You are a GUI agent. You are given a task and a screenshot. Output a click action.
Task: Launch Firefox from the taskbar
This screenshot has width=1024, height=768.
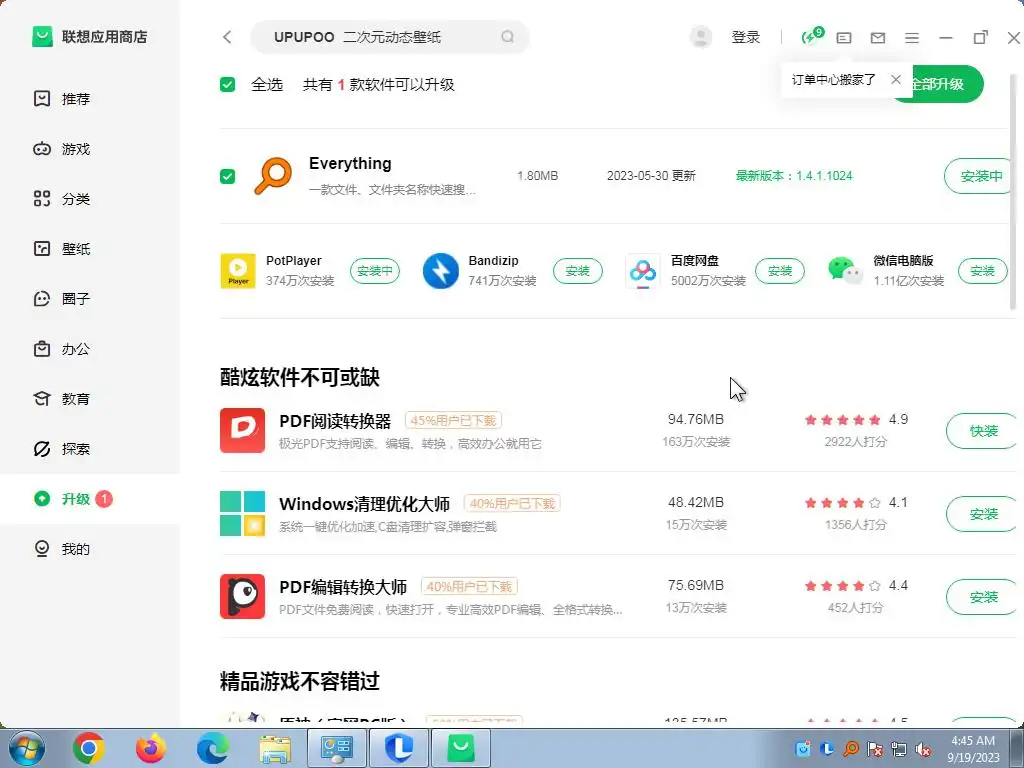[x=150, y=748]
